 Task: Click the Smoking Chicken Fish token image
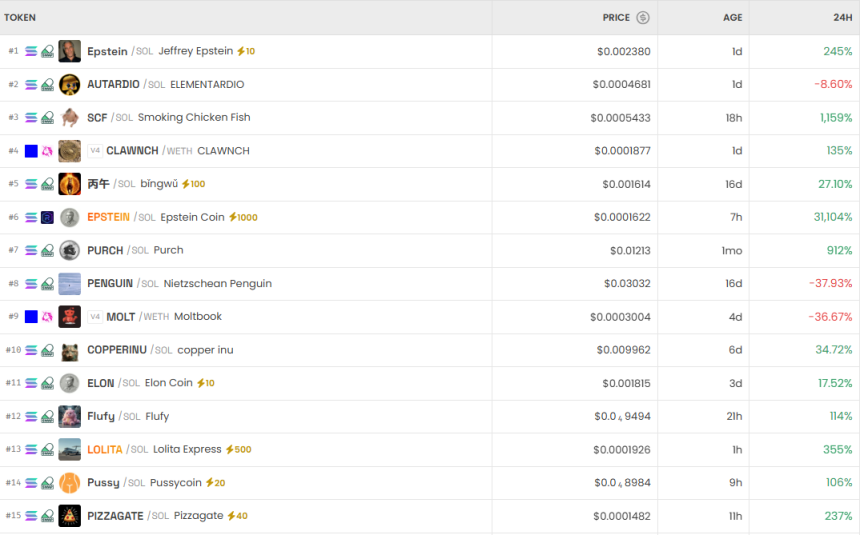click(x=70, y=118)
